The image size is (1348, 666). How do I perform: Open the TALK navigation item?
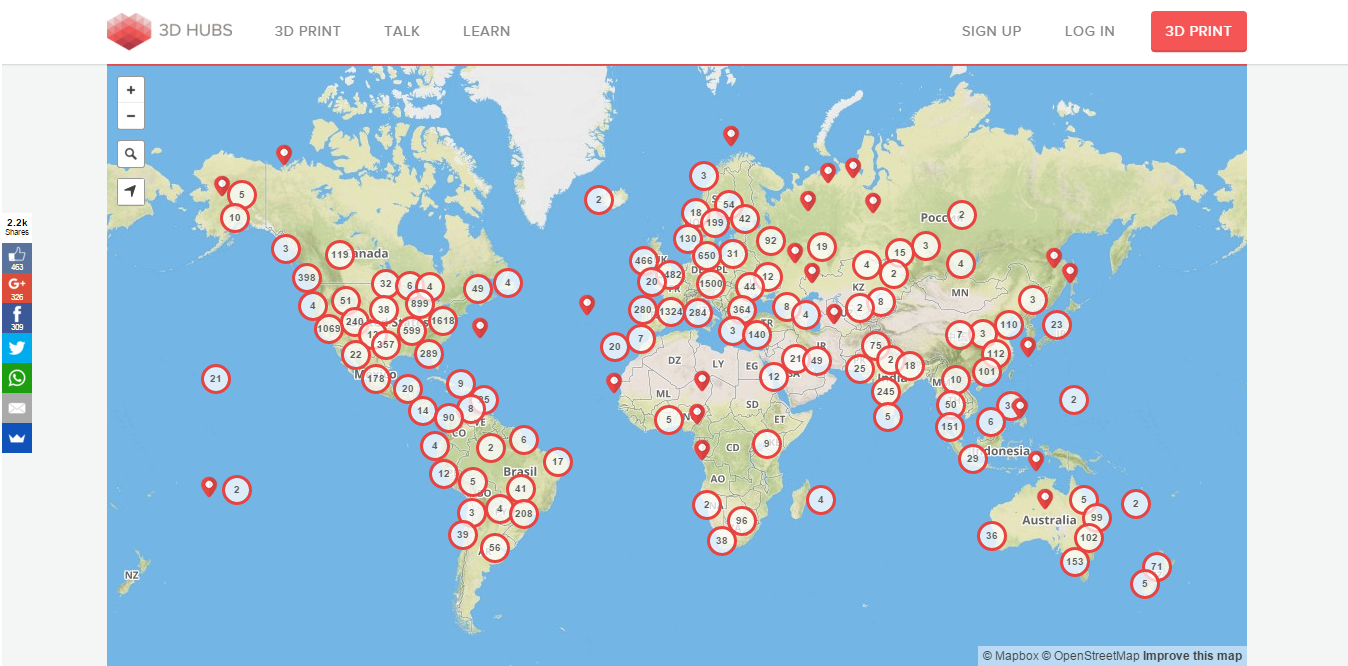(402, 31)
